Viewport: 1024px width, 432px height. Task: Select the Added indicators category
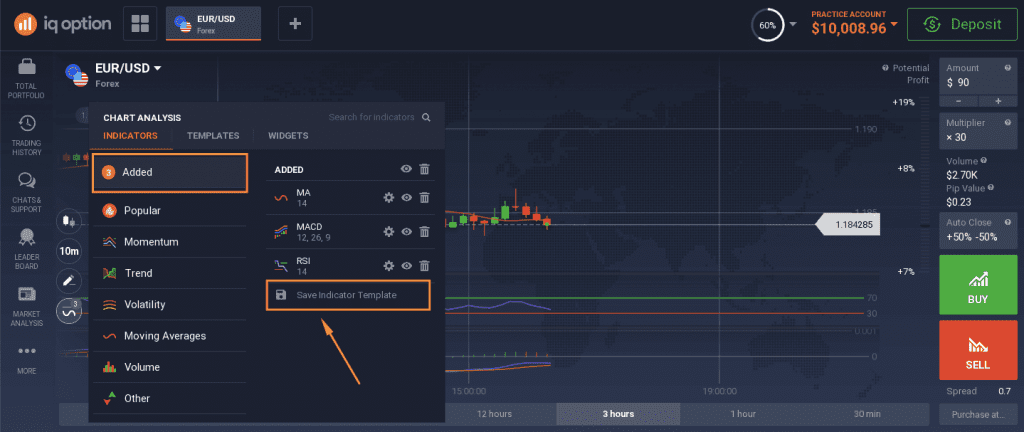tap(170, 172)
